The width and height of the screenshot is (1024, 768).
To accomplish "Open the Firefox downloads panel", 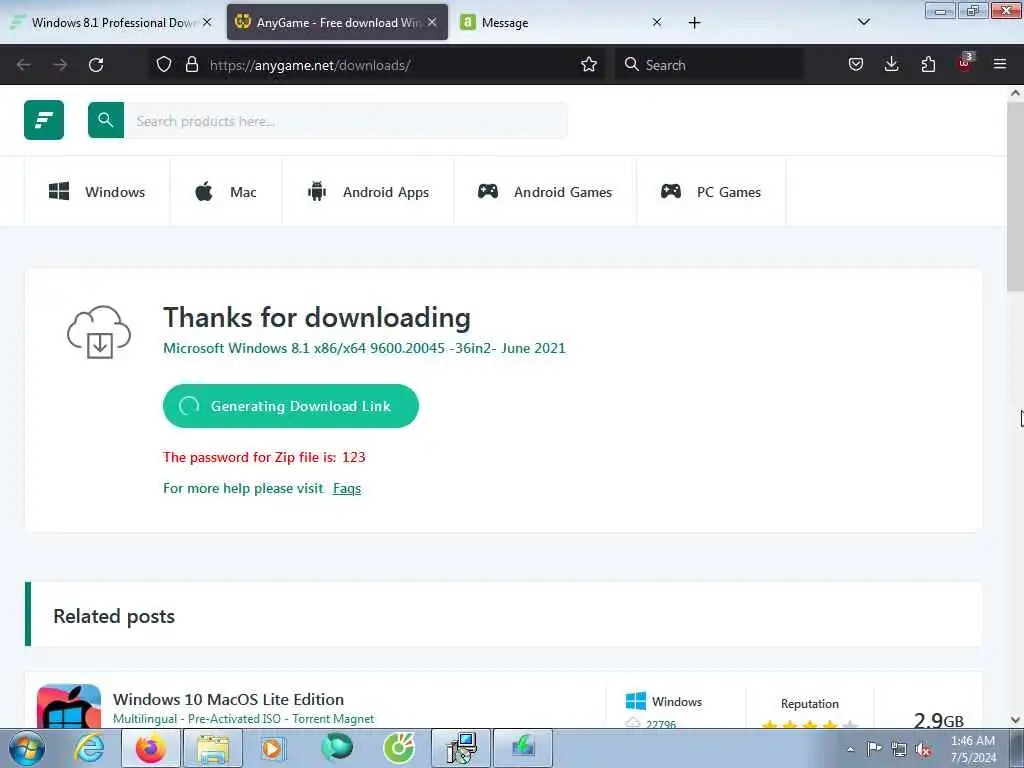I will tap(891, 64).
